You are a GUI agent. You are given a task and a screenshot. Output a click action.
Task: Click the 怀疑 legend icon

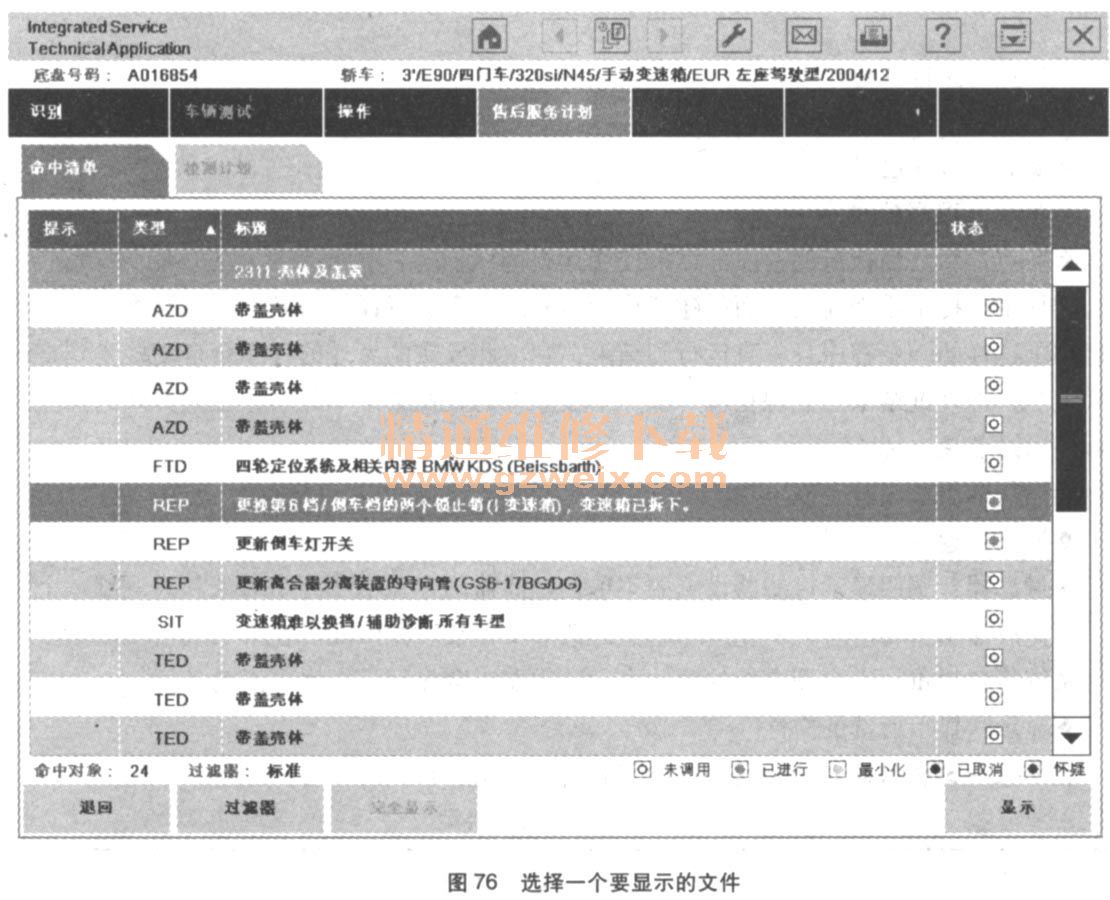[x=1033, y=769]
